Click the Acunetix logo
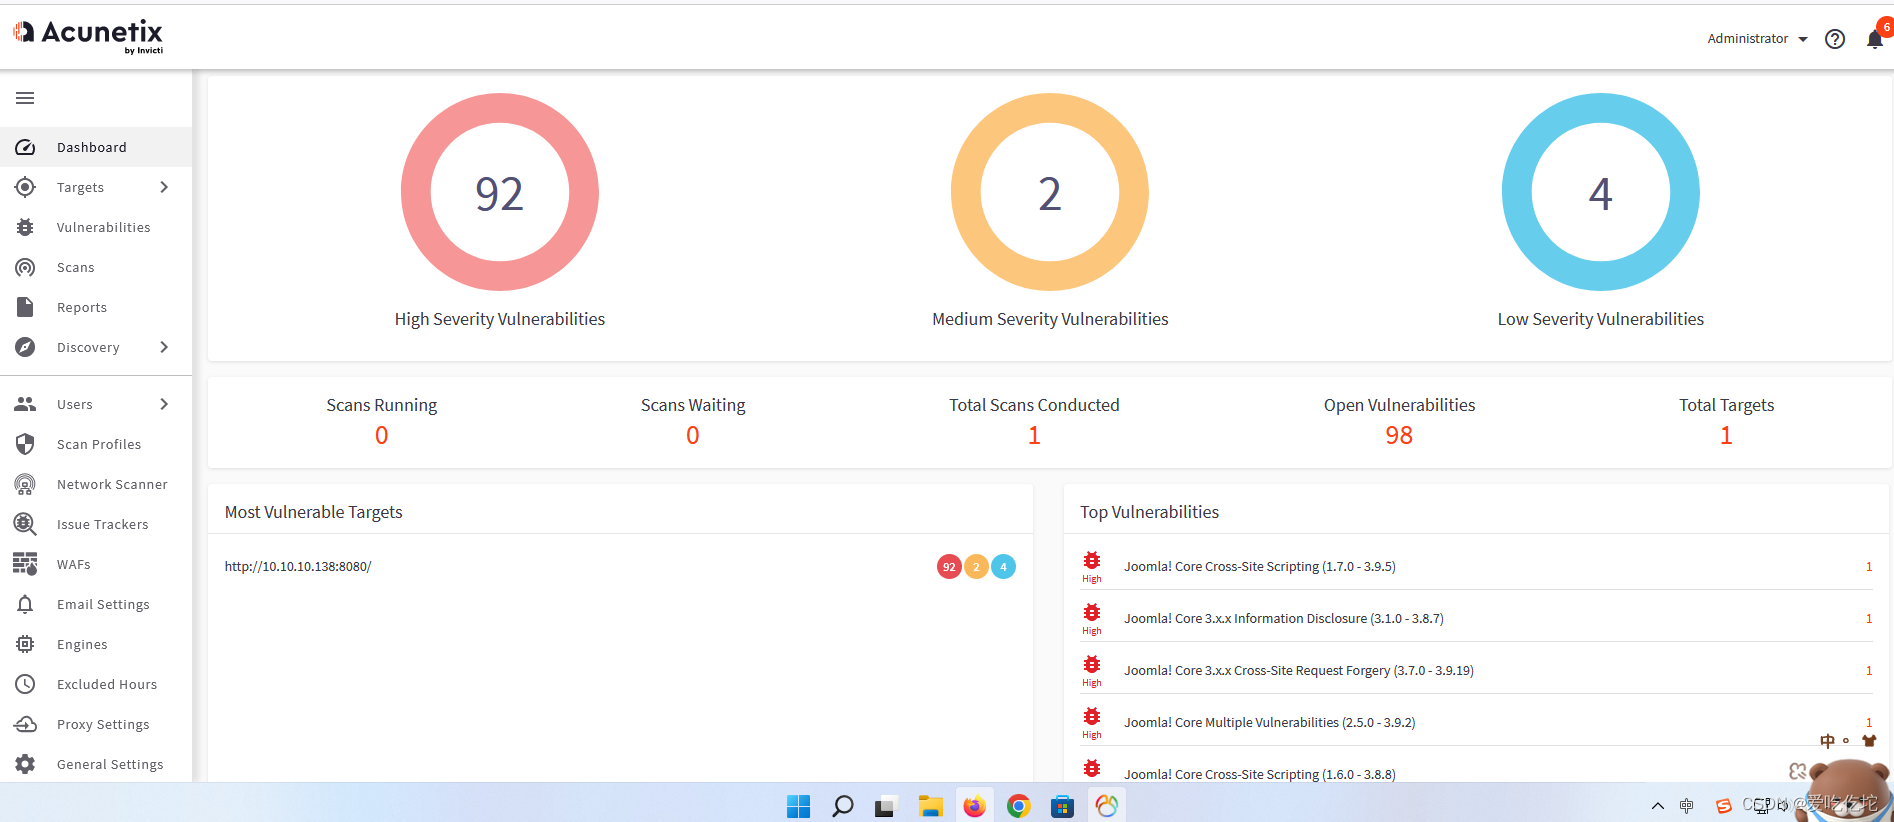1894x822 pixels. (x=89, y=36)
